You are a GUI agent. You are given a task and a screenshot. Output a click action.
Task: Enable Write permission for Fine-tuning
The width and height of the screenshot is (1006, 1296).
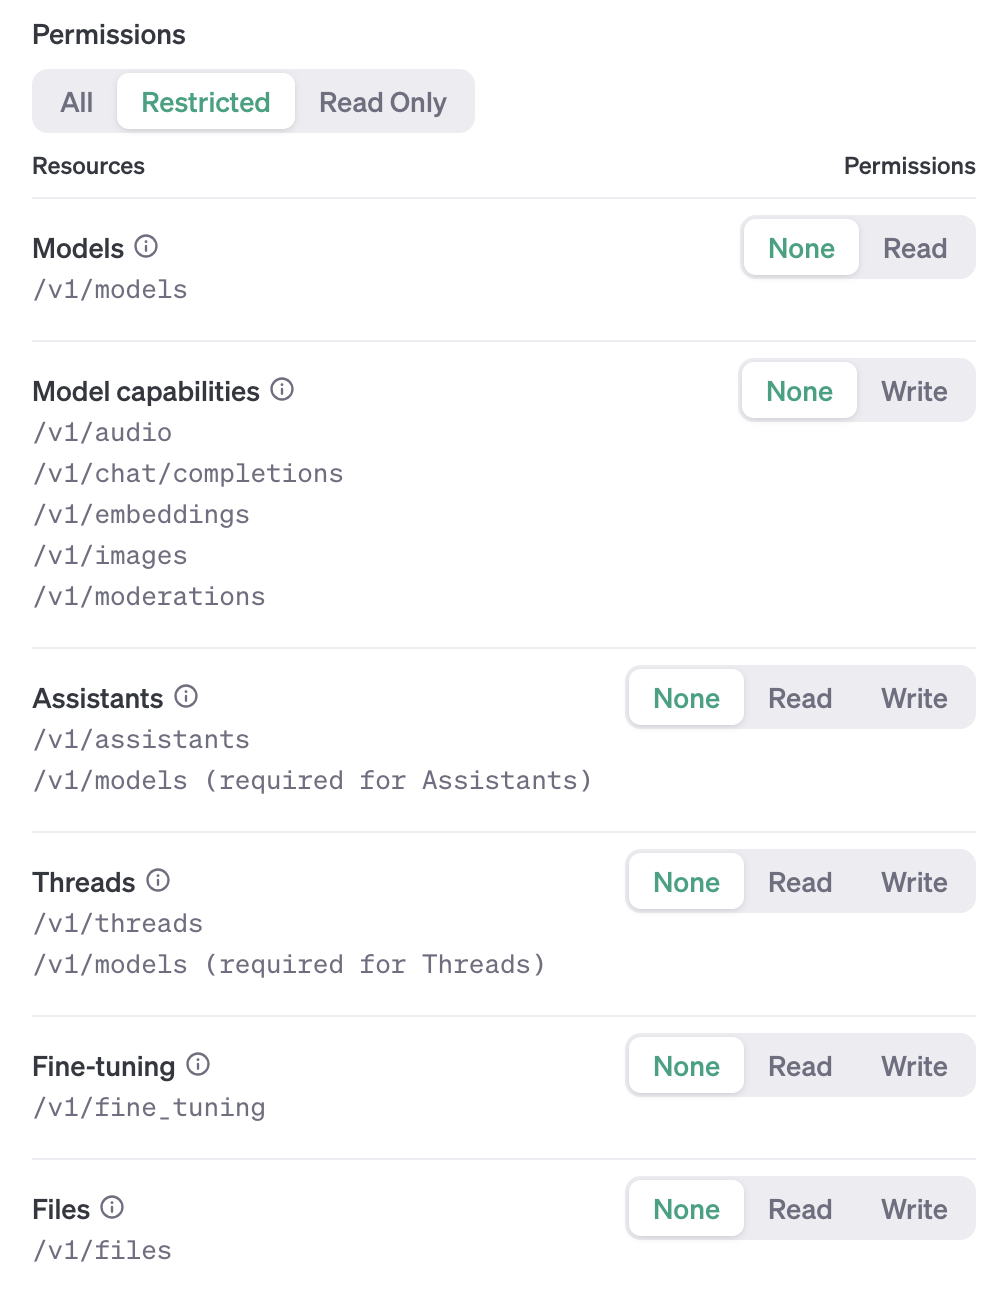[913, 1066]
